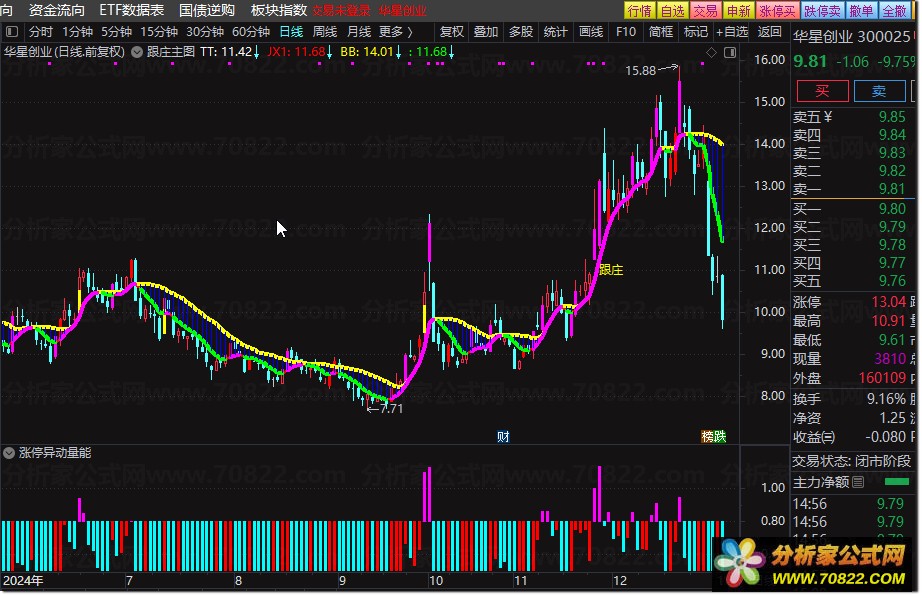This screenshot has height=595, width=922.
Task: Click the 交易 button
Action: pyautogui.click(x=705, y=11)
